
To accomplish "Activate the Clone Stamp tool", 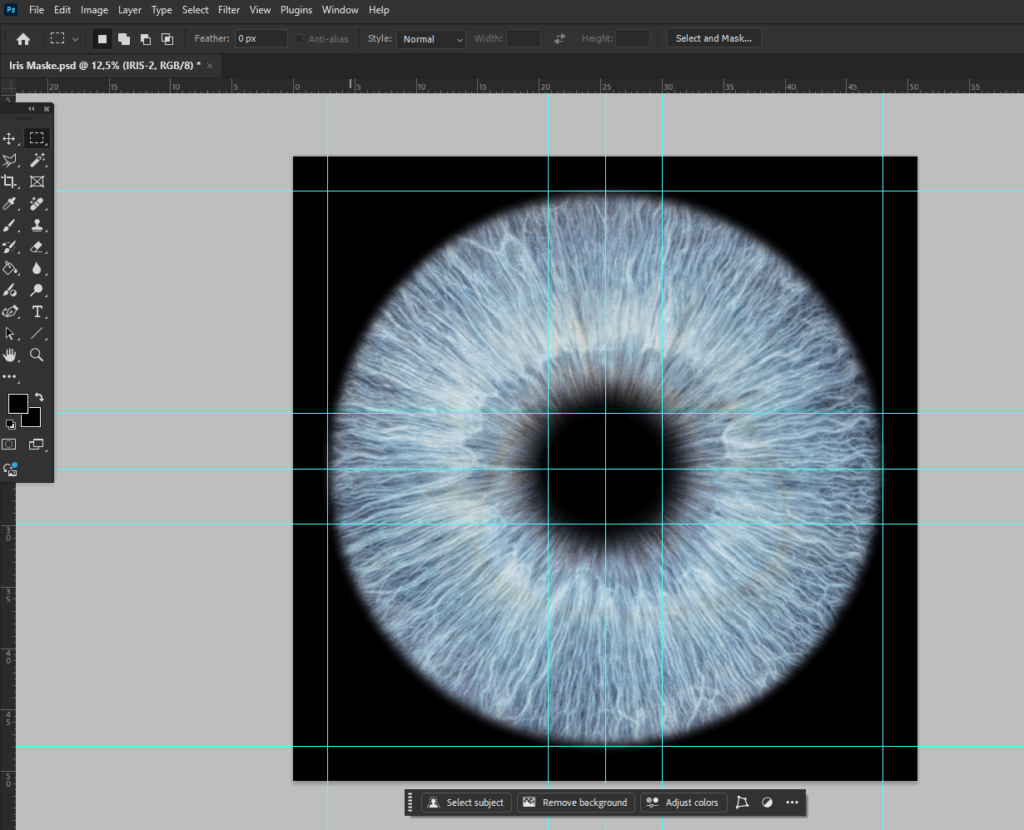I will pos(37,225).
